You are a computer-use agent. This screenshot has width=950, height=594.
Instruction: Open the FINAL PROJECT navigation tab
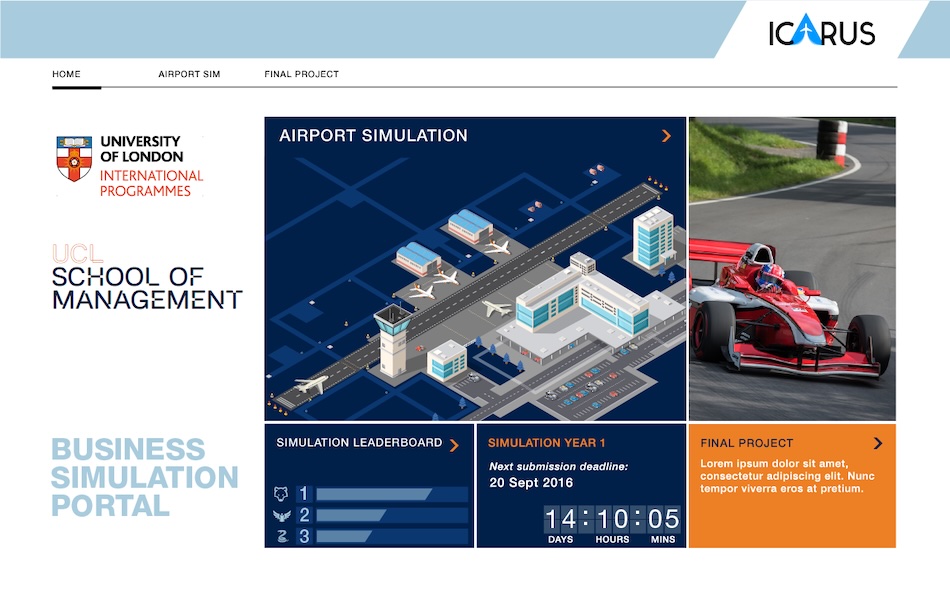coord(301,74)
